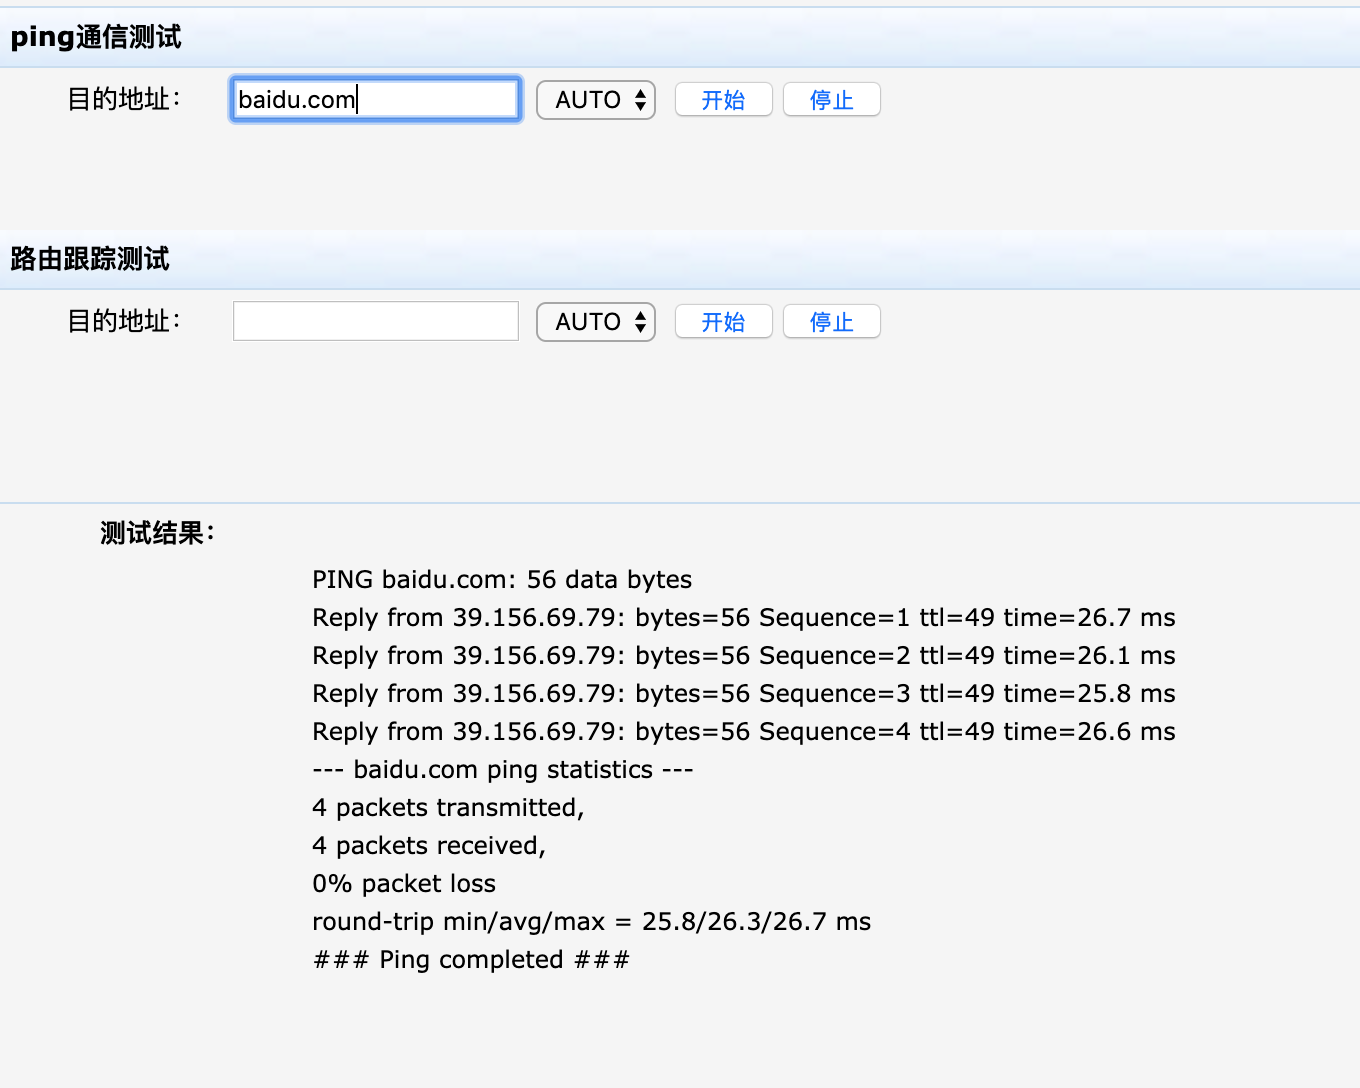Click '目的地址:' label in traceroute section
The image size is (1360, 1088).
pos(124,321)
